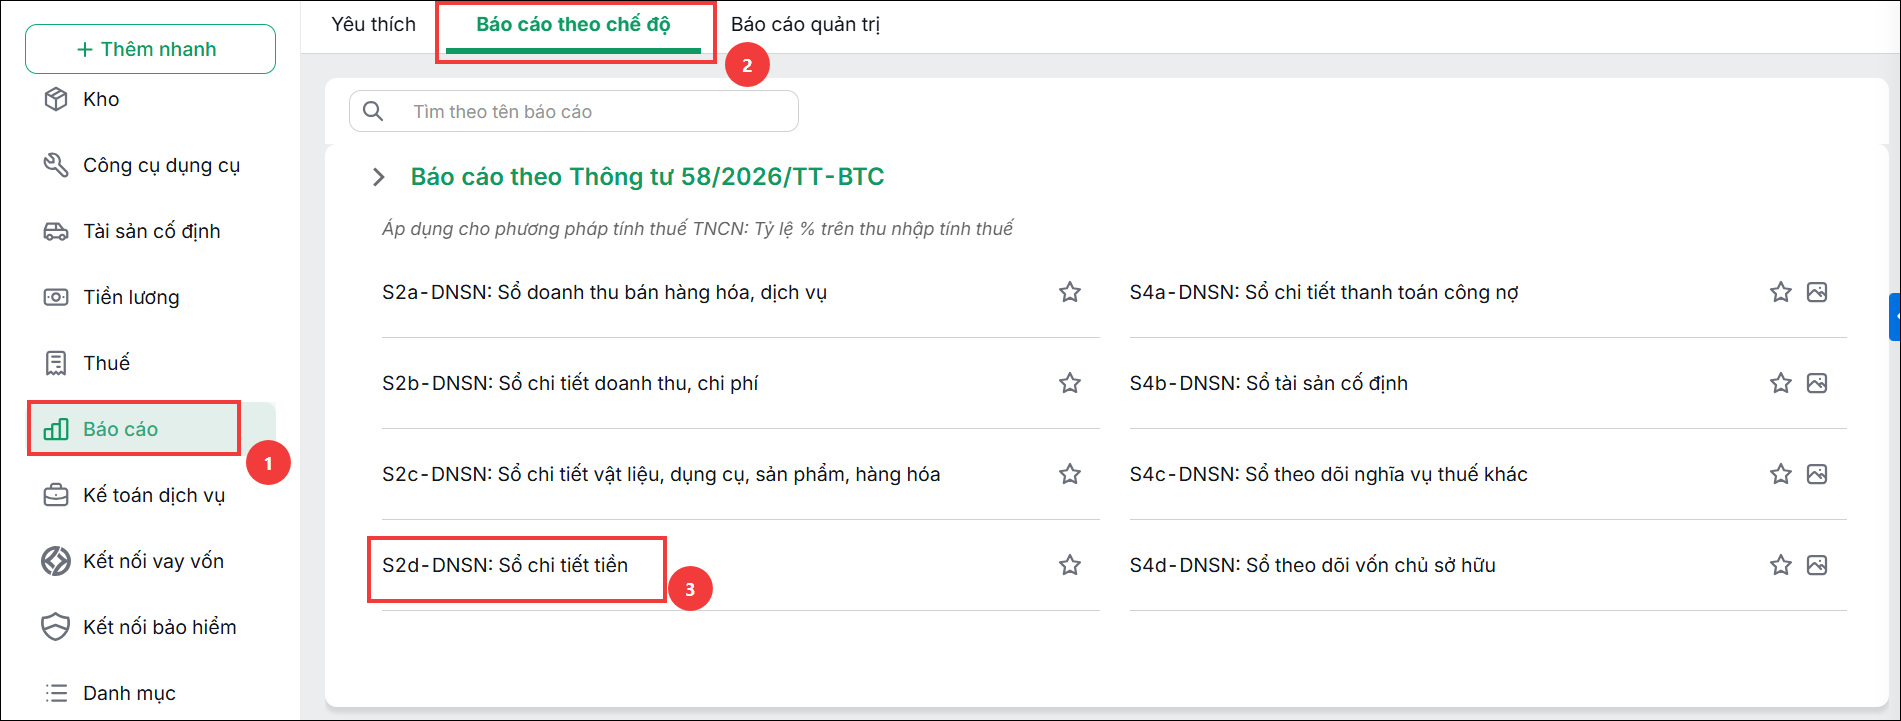Favorite the S2a-DNSN report with star
Viewport: 1901px width, 721px height.
[1070, 292]
